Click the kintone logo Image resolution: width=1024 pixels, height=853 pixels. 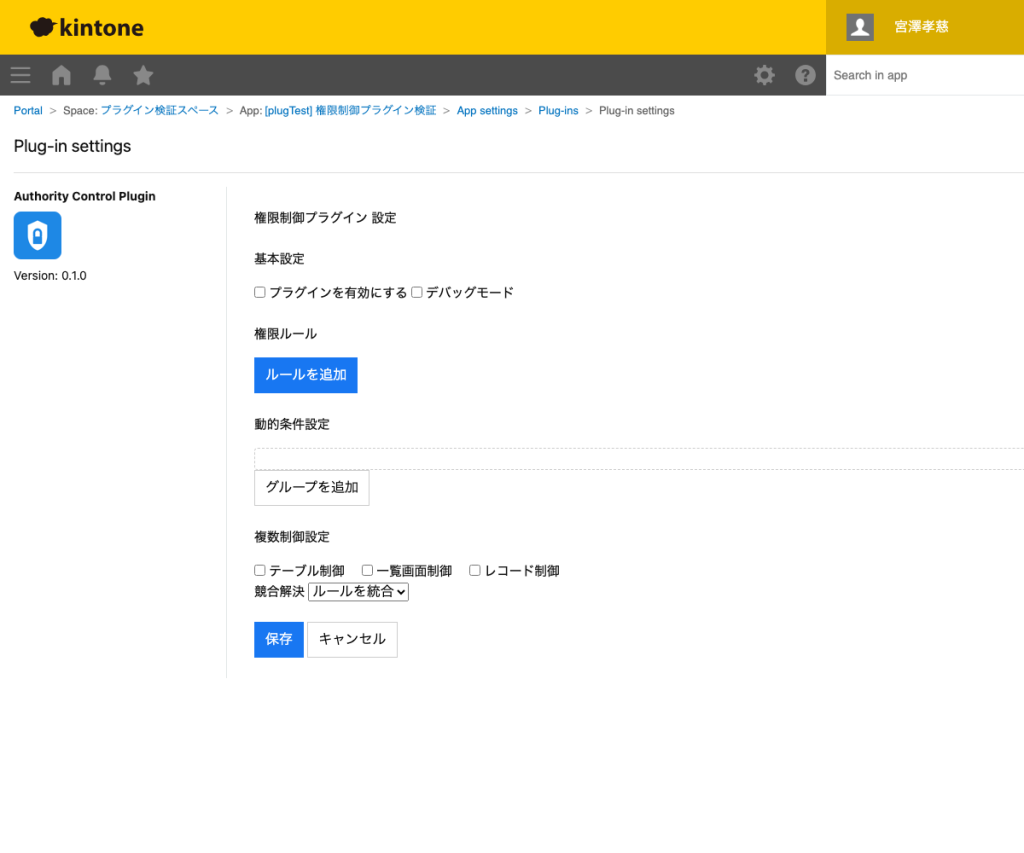point(86,27)
